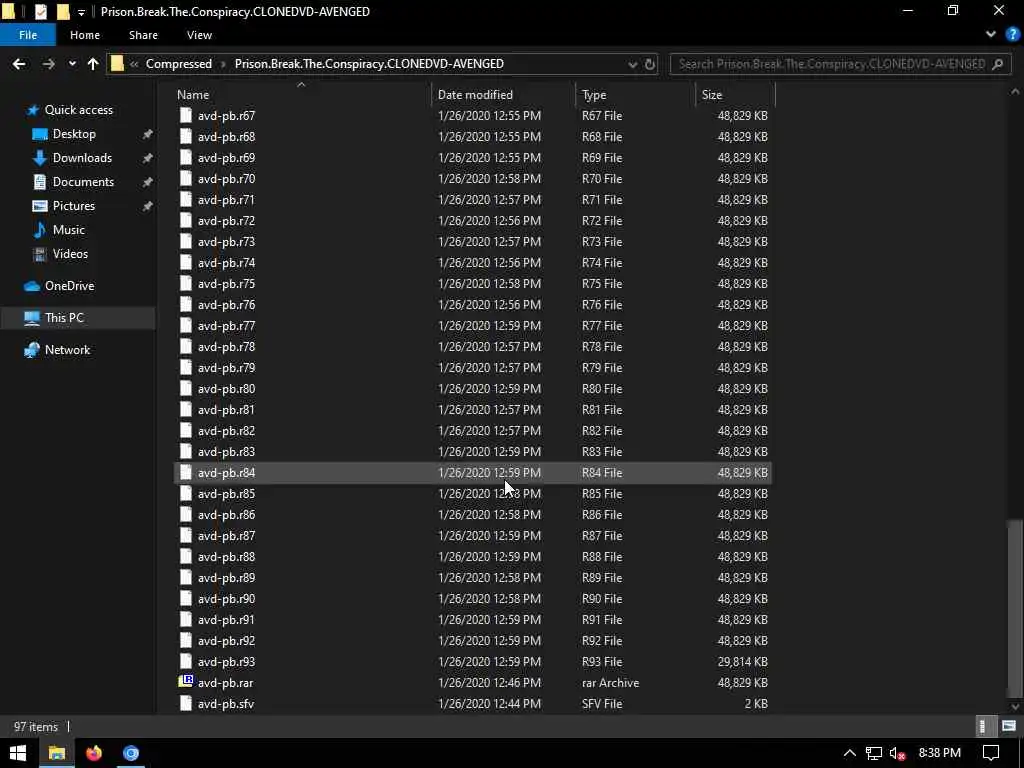
Task: Open Pictures in the navigation pane
Action: point(74,206)
